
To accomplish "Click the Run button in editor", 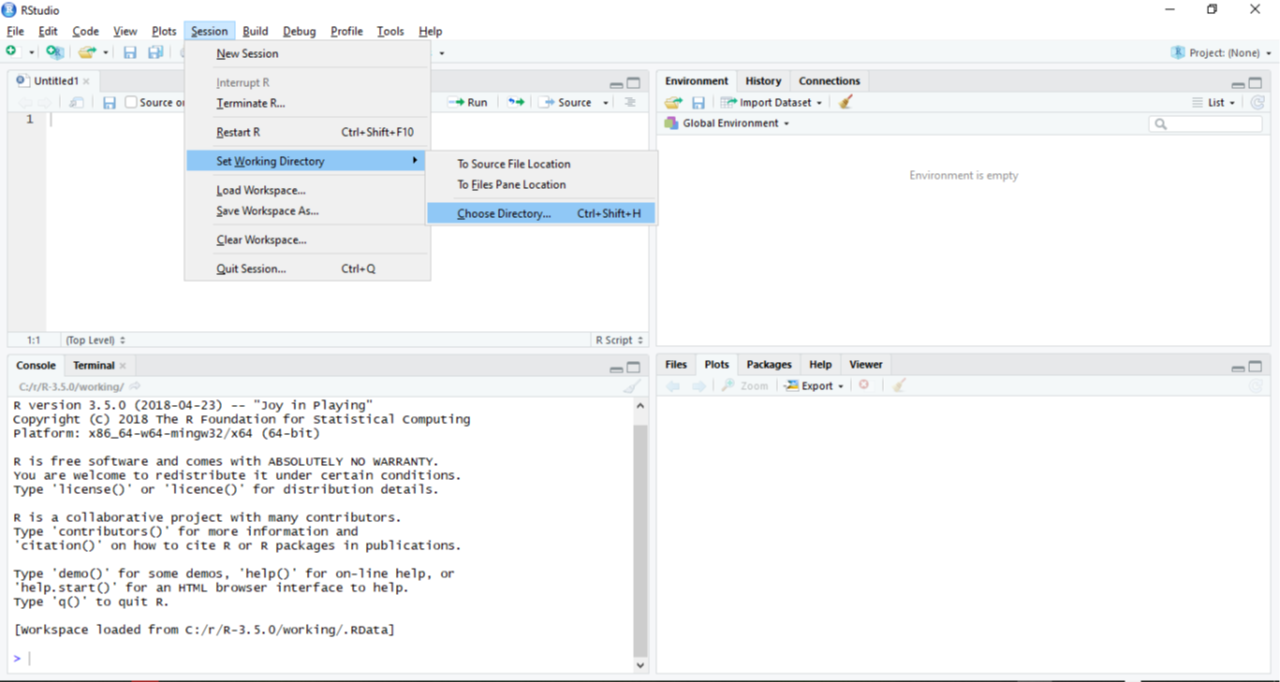I will pos(468,102).
